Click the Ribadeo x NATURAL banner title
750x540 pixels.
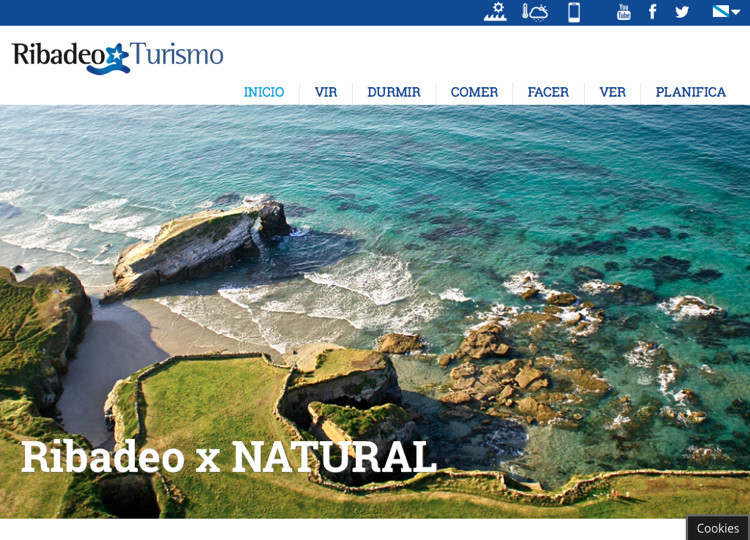(x=229, y=457)
